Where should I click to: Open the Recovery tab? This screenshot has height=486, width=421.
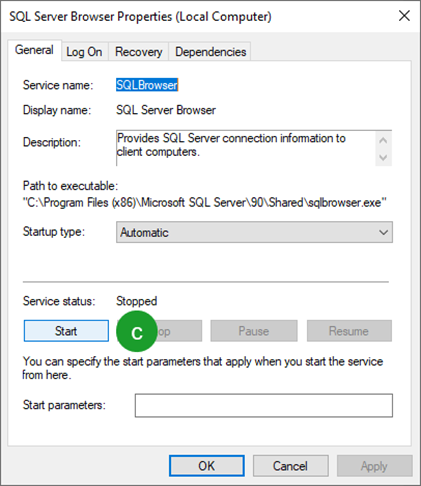click(138, 52)
